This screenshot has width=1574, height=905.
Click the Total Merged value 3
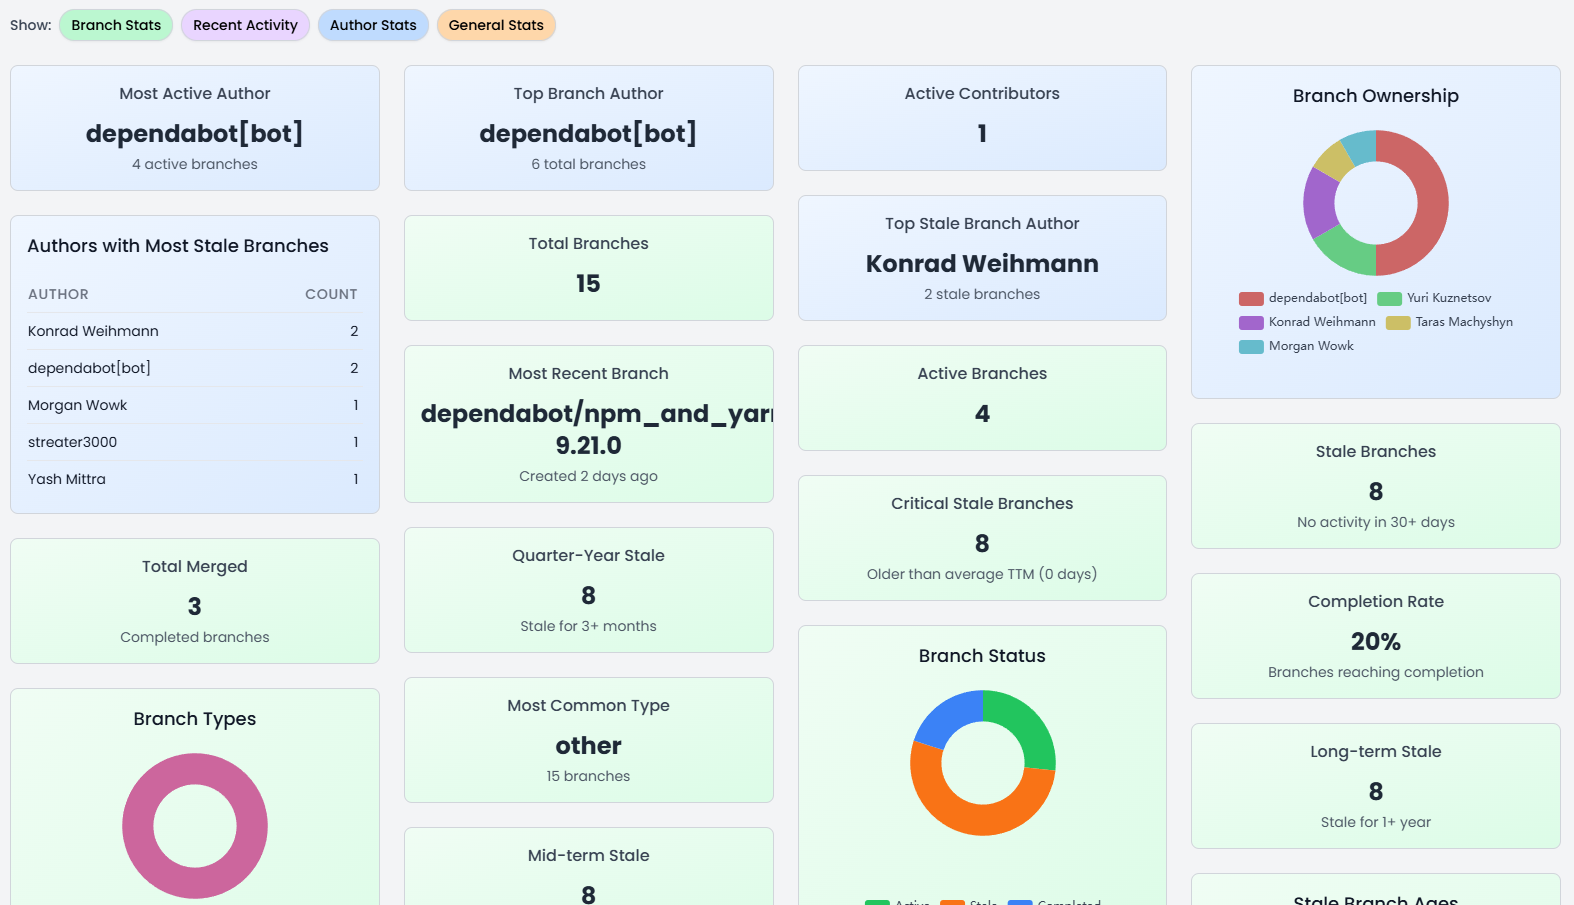click(x=195, y=606)
